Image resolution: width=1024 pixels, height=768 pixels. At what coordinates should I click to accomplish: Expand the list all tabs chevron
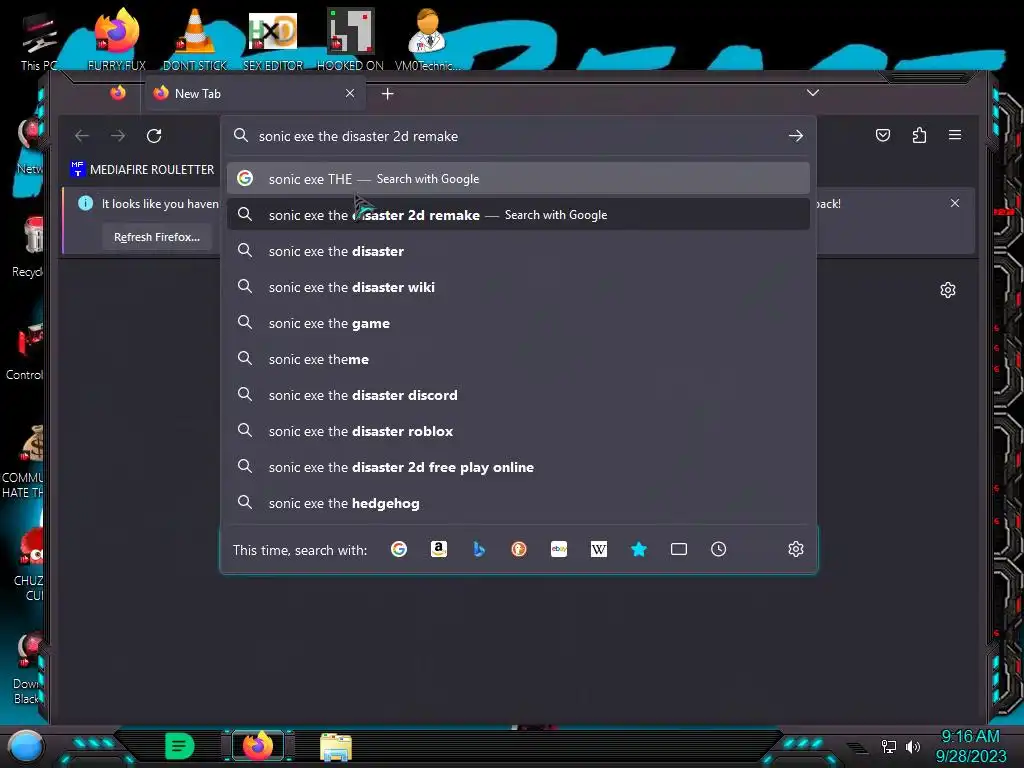coord(812,93)
